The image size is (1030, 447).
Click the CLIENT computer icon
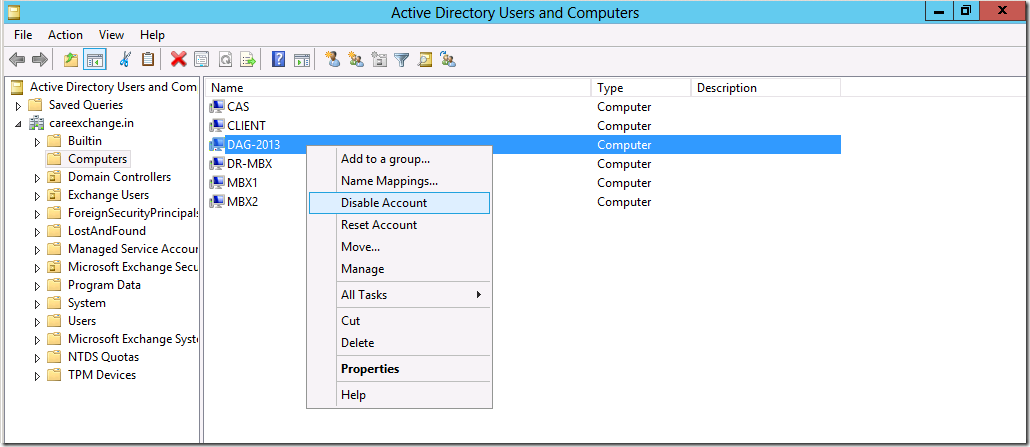[x=217, y=126]
